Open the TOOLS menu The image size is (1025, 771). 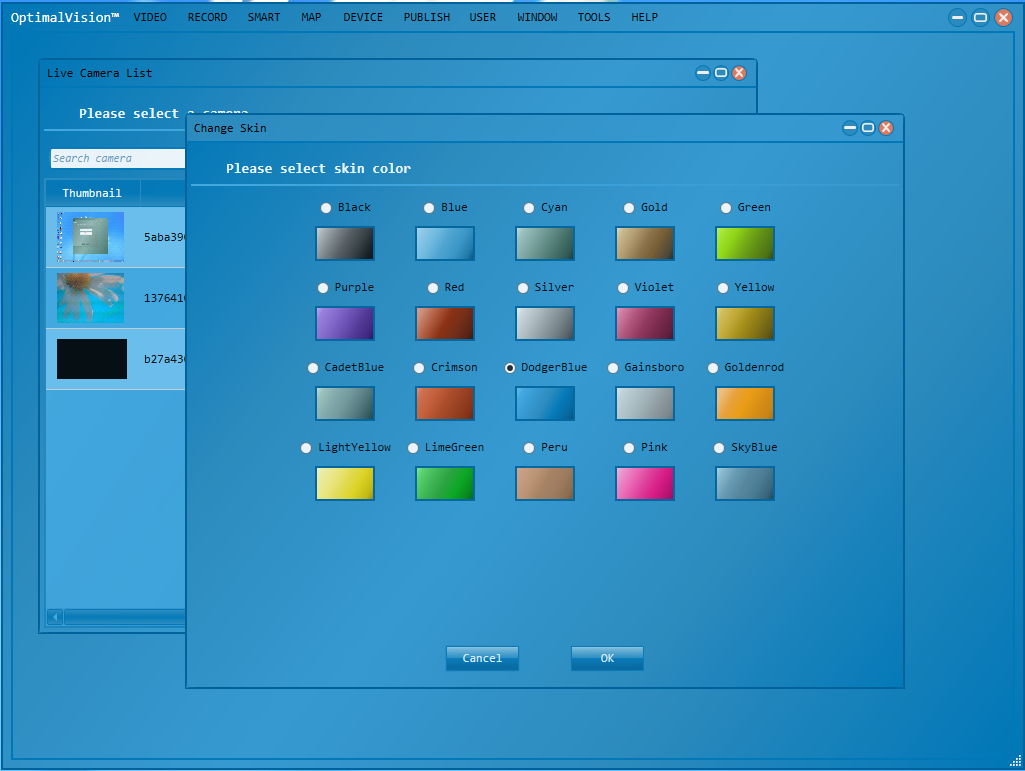point(593,17)
